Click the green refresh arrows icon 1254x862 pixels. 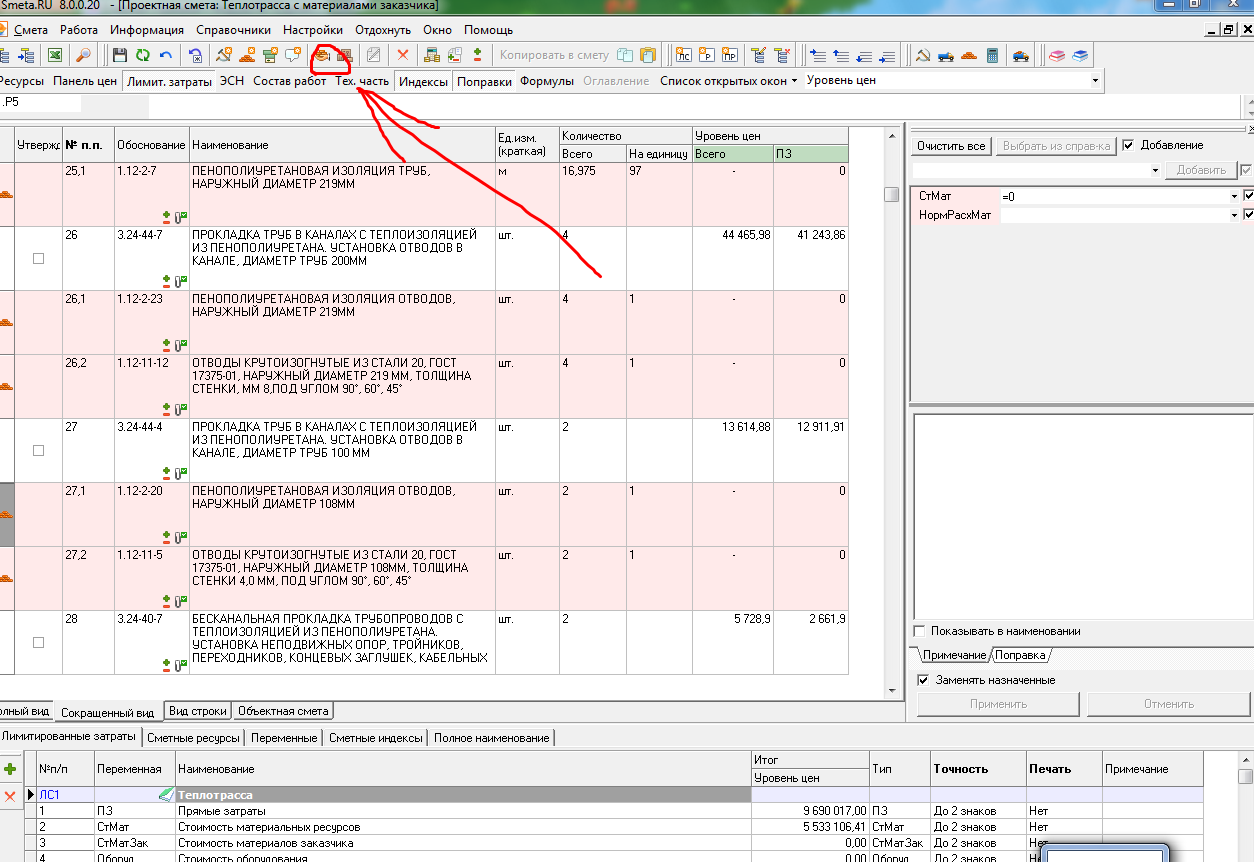pyautogui.click(x=143, y=55)
